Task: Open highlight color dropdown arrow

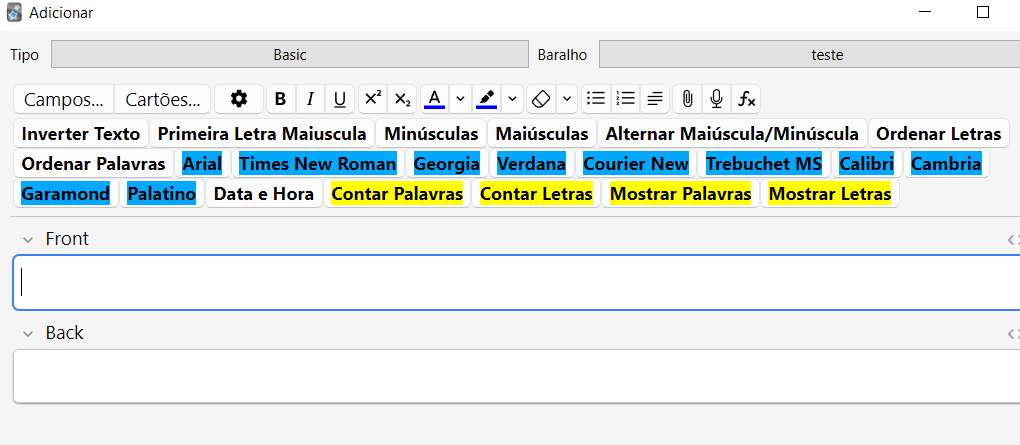Action: (x=512, y=99)
